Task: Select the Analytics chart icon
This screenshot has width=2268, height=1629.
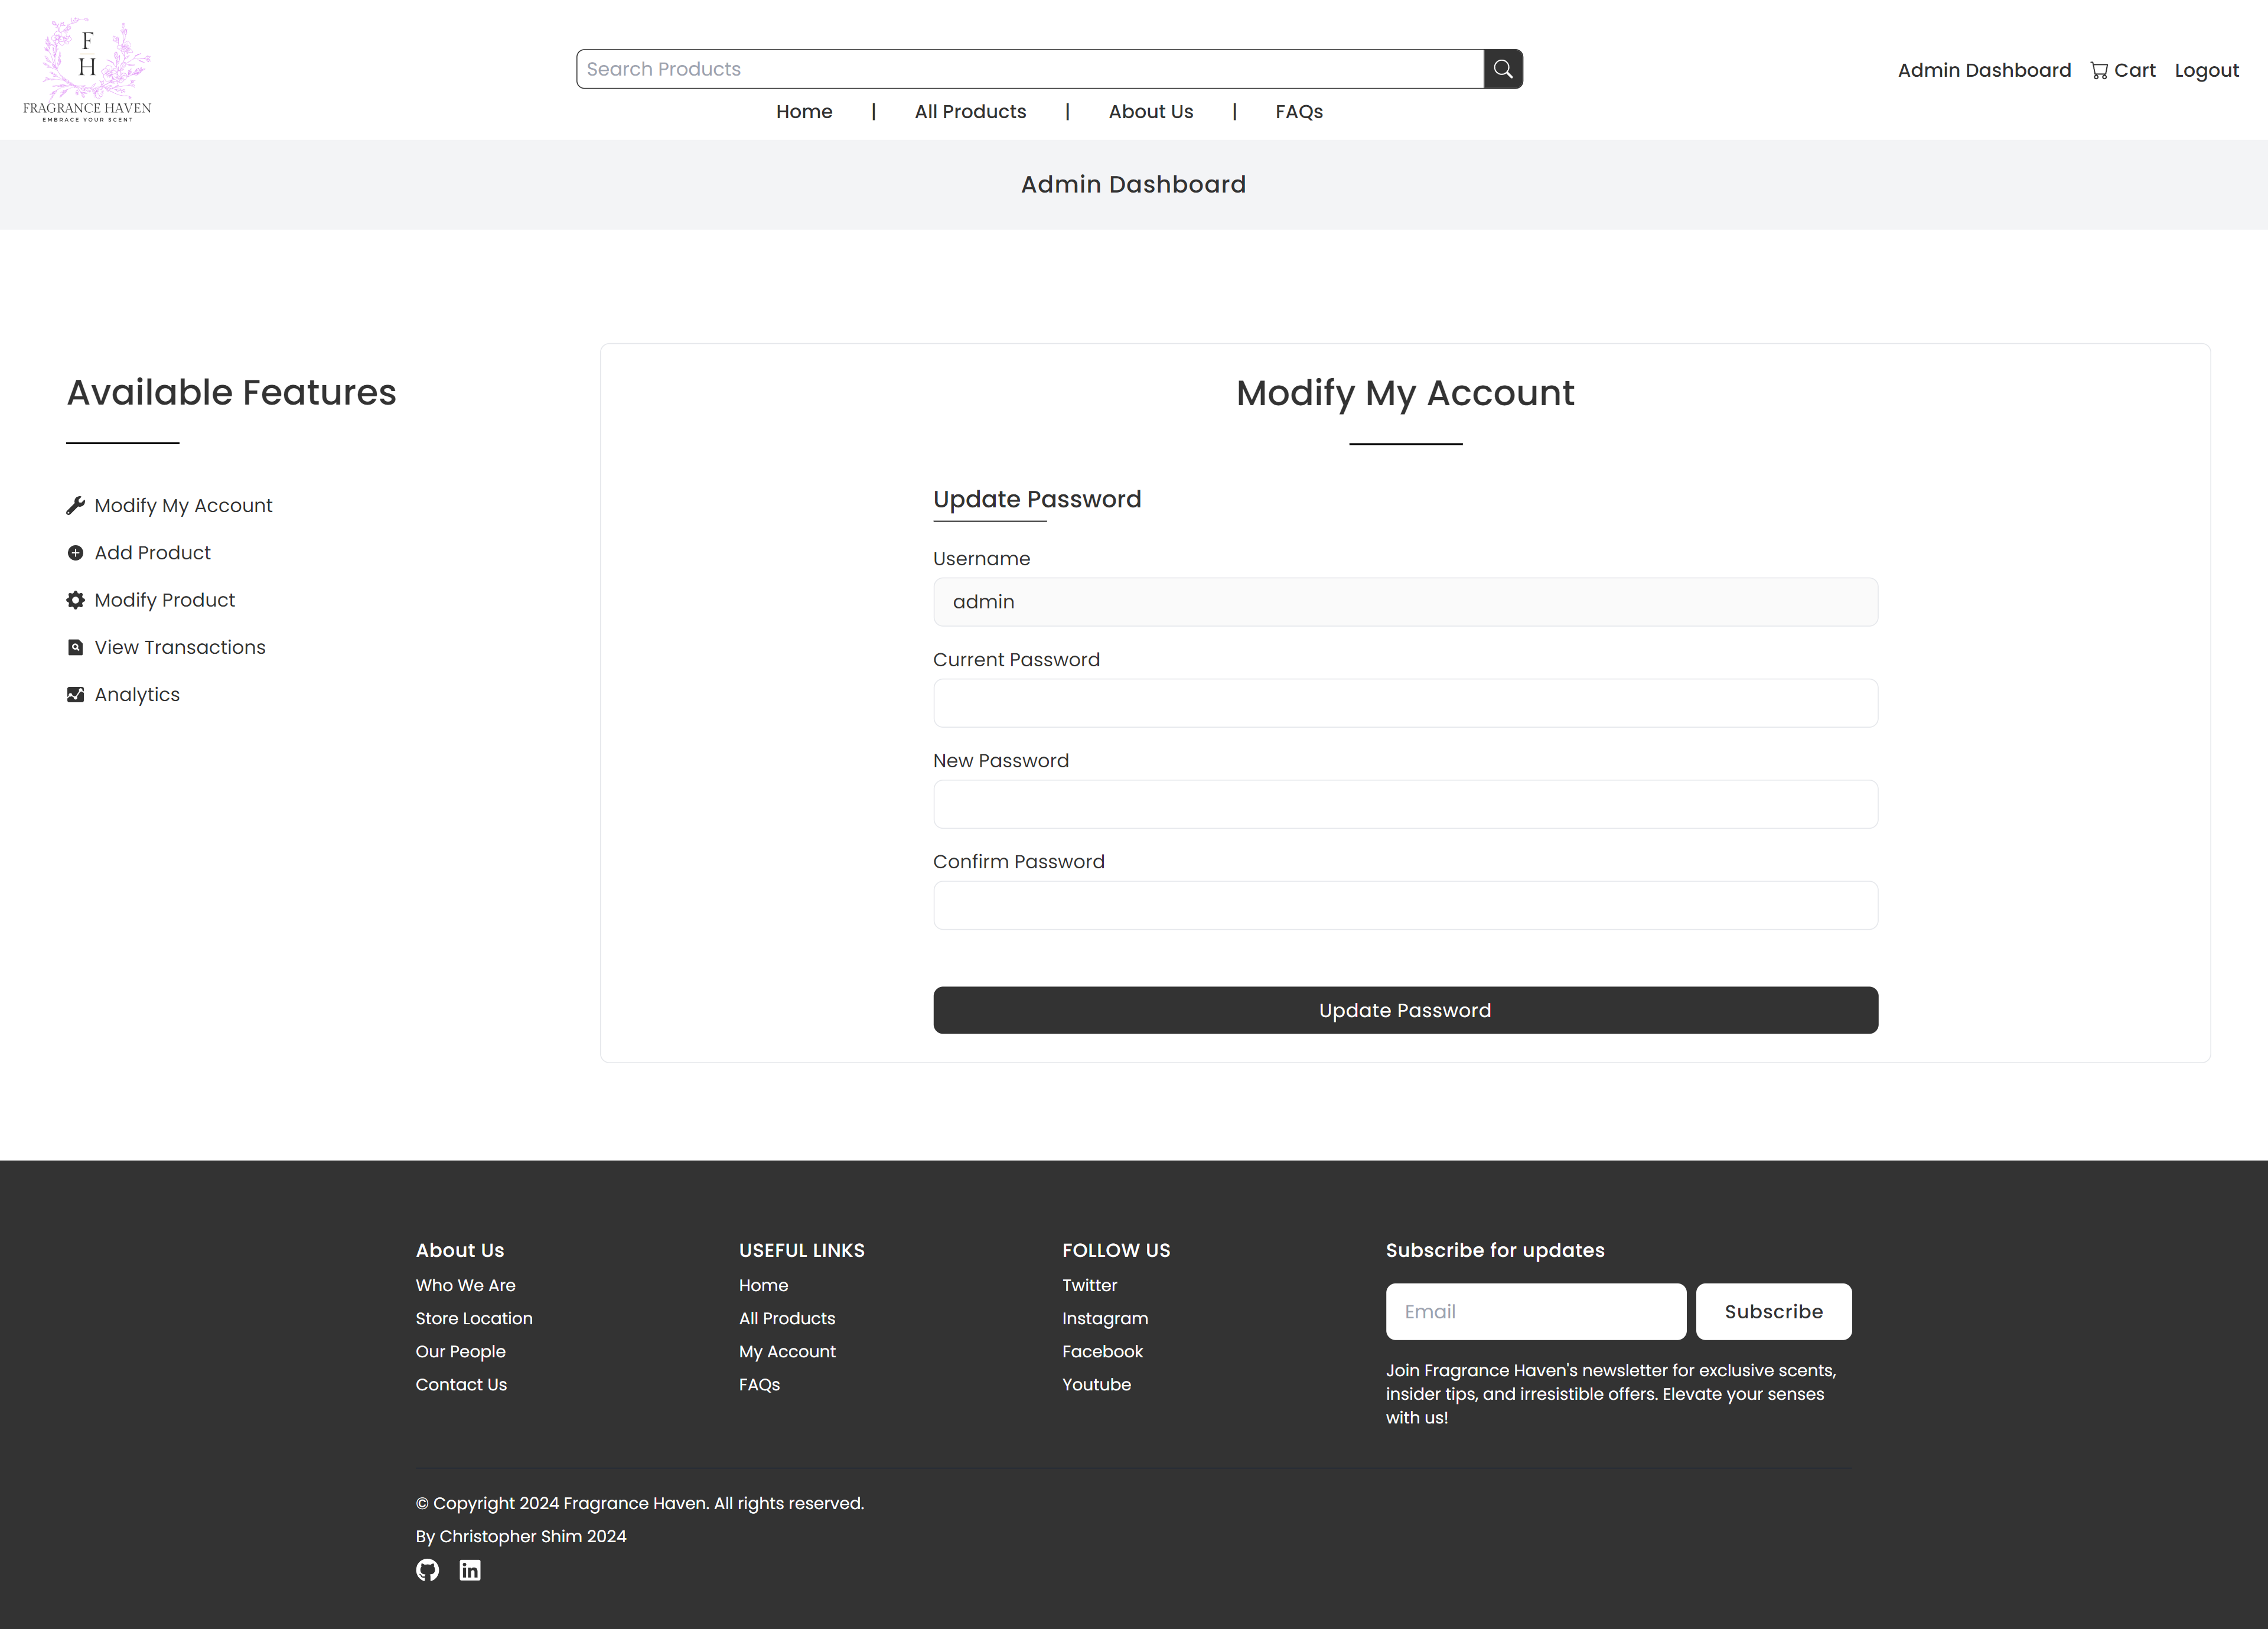Action: click(76, 694)
